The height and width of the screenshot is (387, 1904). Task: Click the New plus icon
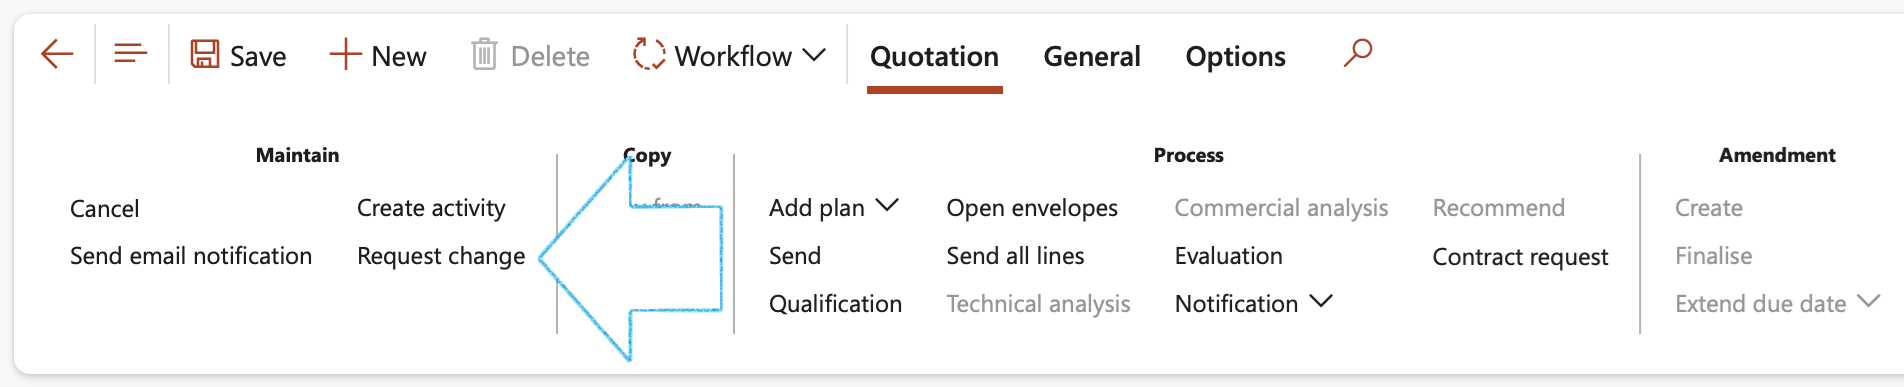pos(345,54)
